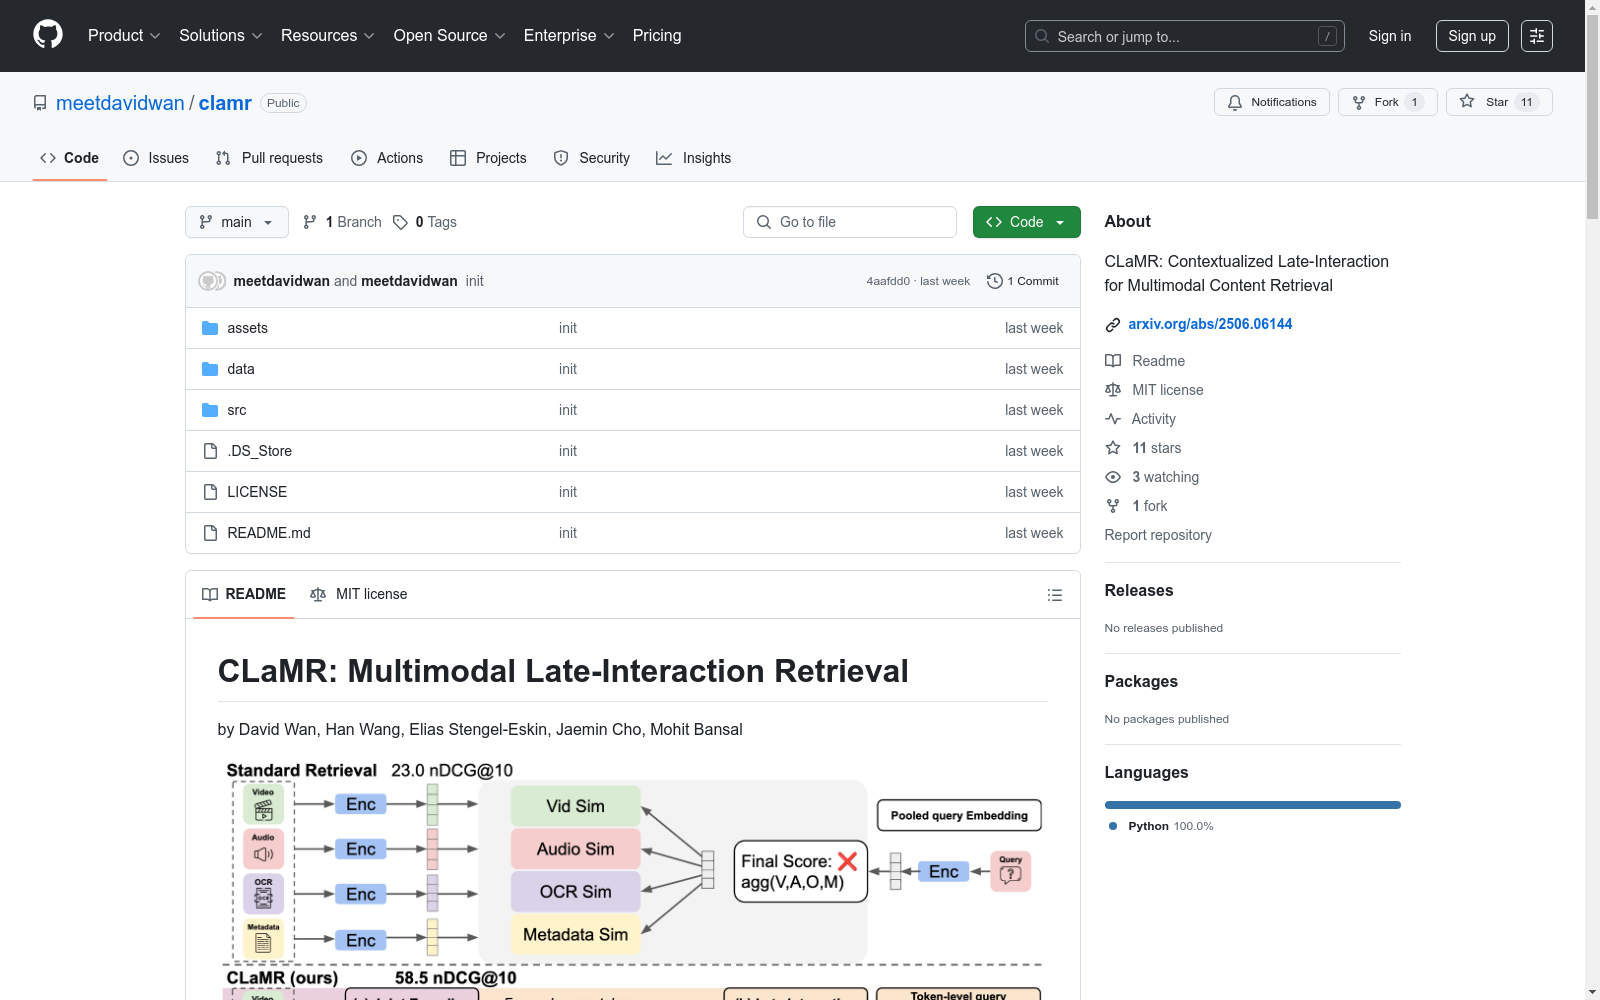The height and width of the screenshot is (1000, 1600).
Task: Open the Pull requests tab
Action: click(x=269, y=158)
